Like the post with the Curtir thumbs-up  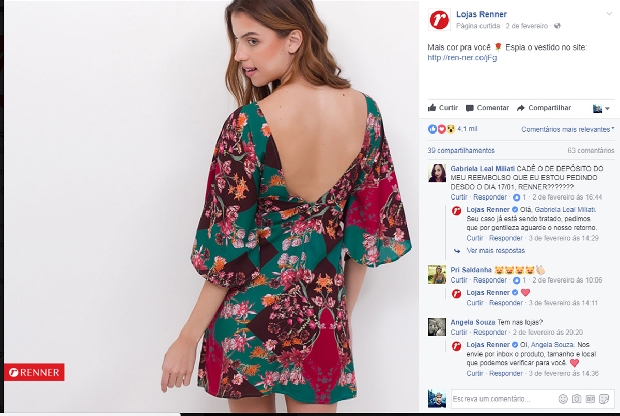pyautogui.click(x=443, y=108)
